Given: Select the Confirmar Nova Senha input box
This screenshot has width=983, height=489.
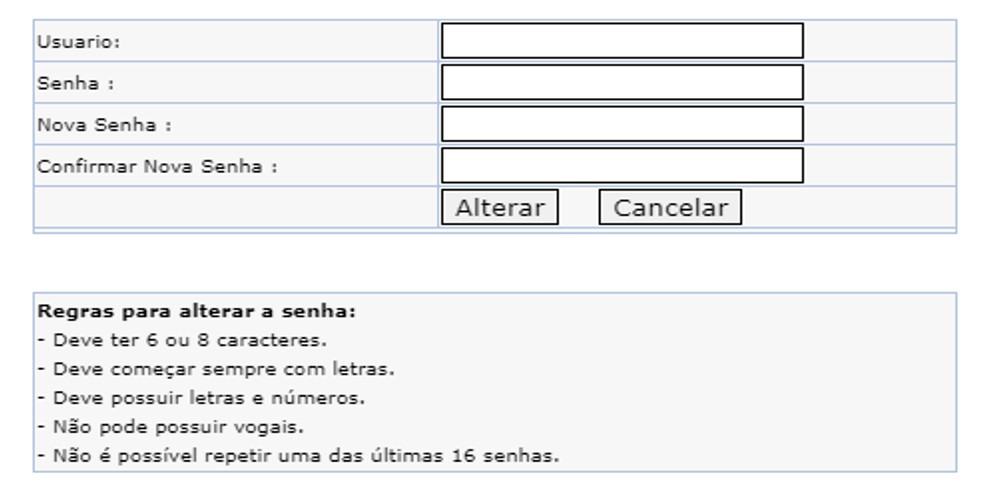Looking at the screenshot, I should pyautogui.click(x=621, y=166).
